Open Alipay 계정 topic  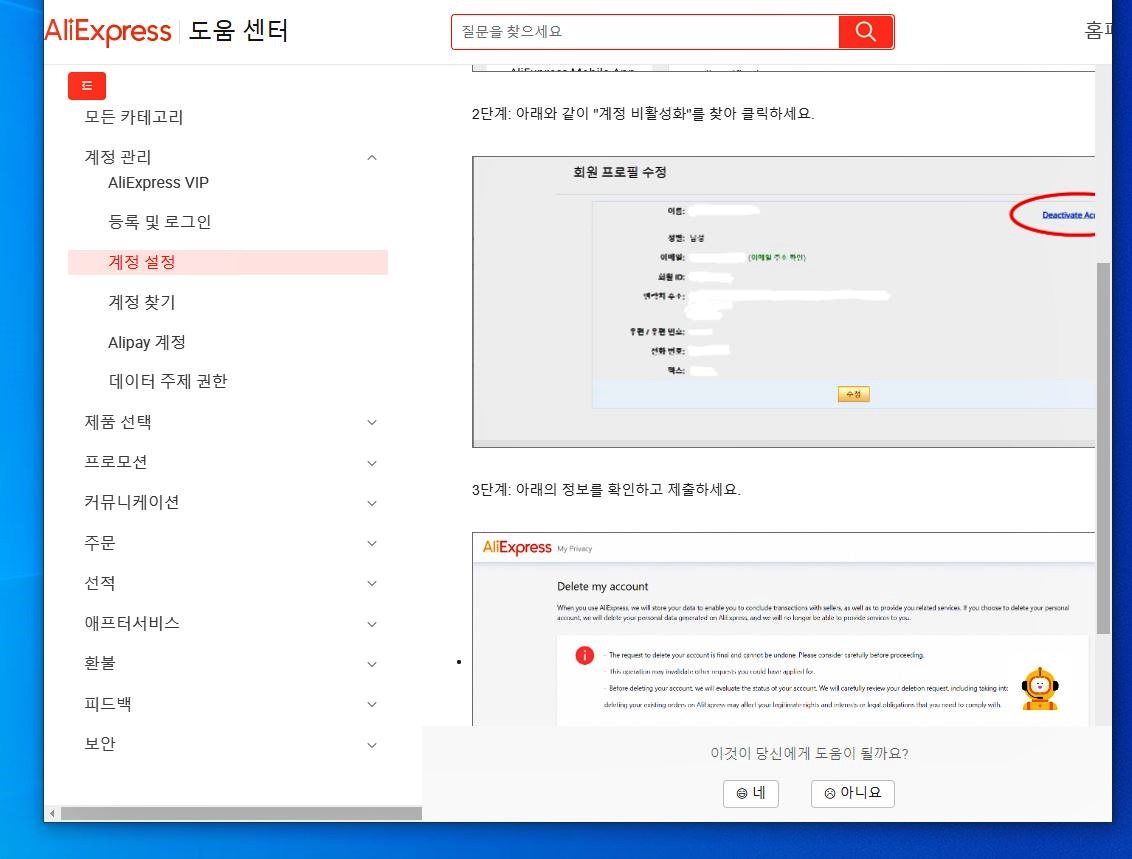pyautogui.click(x=147, y=342)
